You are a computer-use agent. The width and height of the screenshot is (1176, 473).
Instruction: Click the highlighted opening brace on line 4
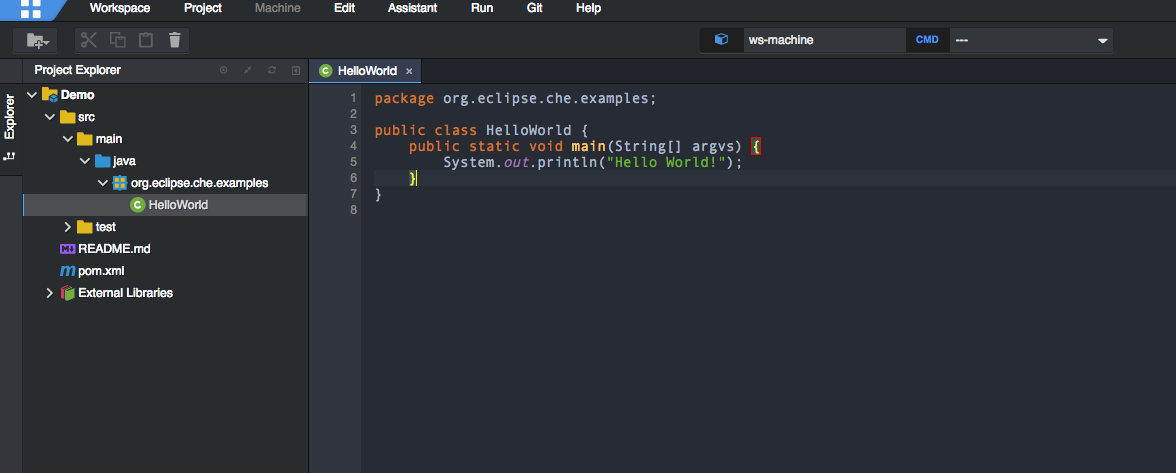[757, 146]
